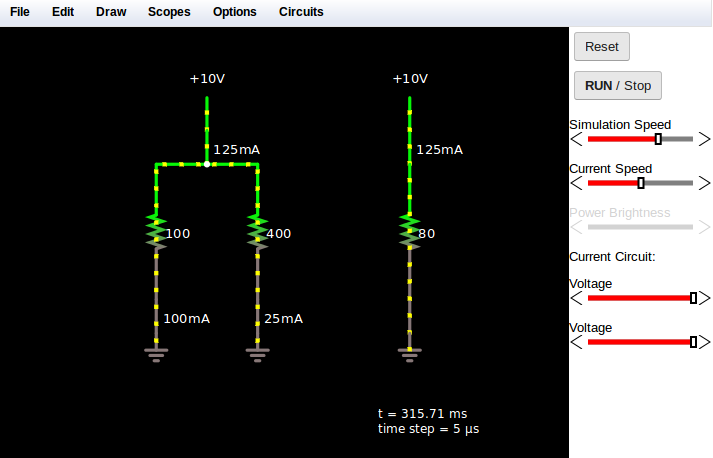
Task: Open the Scopes menu
Action: pyautogui.click(x=169, y=12)
